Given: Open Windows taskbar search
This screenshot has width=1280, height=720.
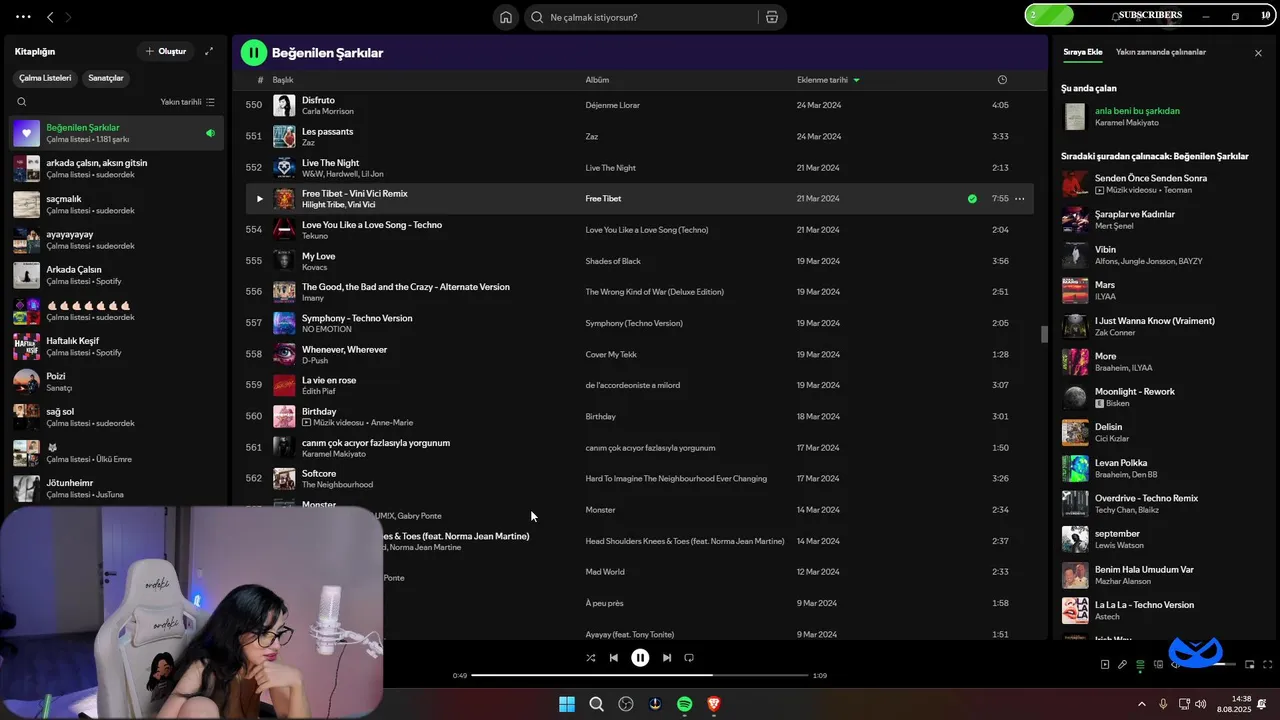Looking at the screenshot, I should (x=596, y=704).
